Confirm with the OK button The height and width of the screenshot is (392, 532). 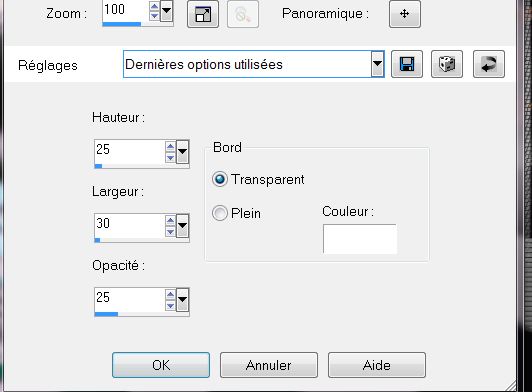coord(161,365)
